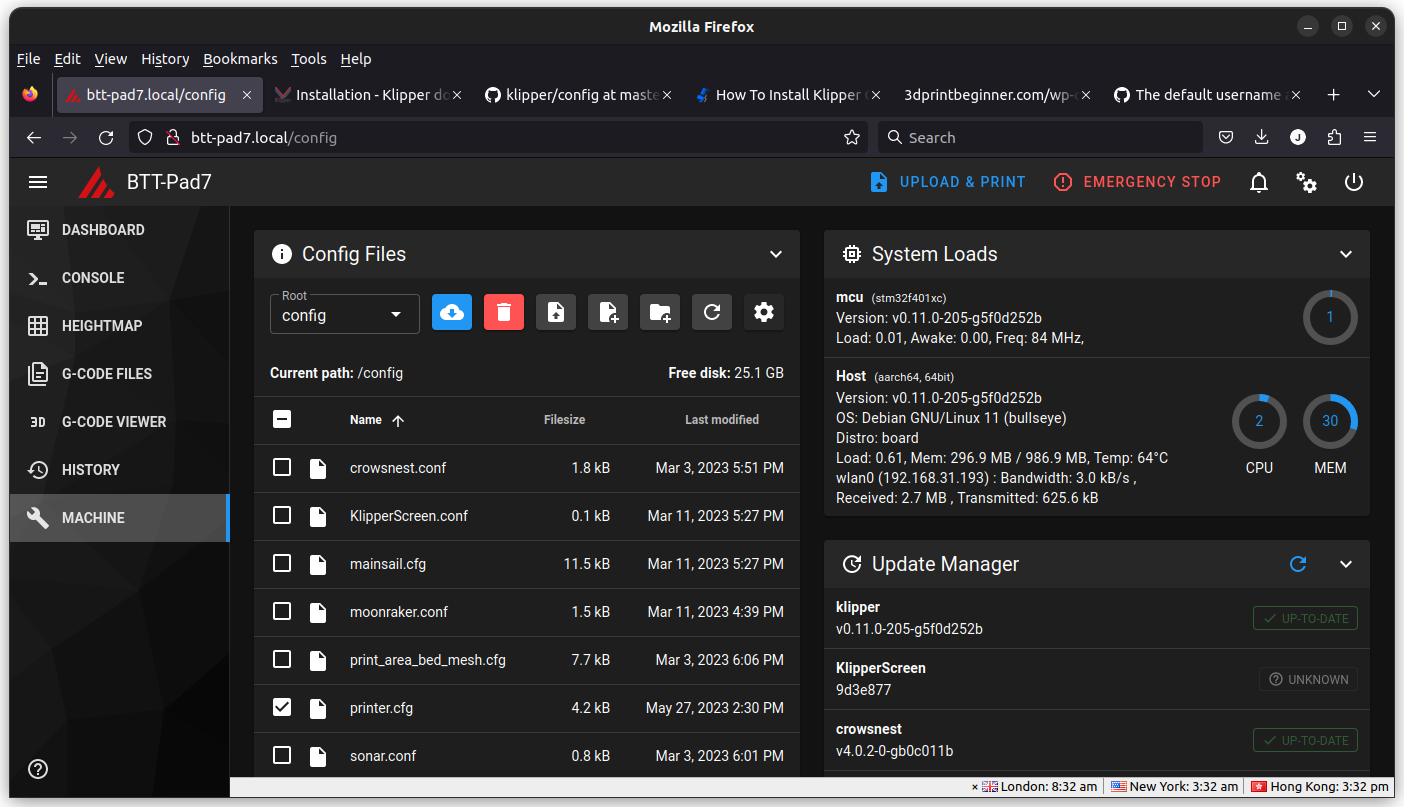Collapse the Update Manager panel
The width and height of the screenshot is (1404, 807).
tap(1346, 564)
